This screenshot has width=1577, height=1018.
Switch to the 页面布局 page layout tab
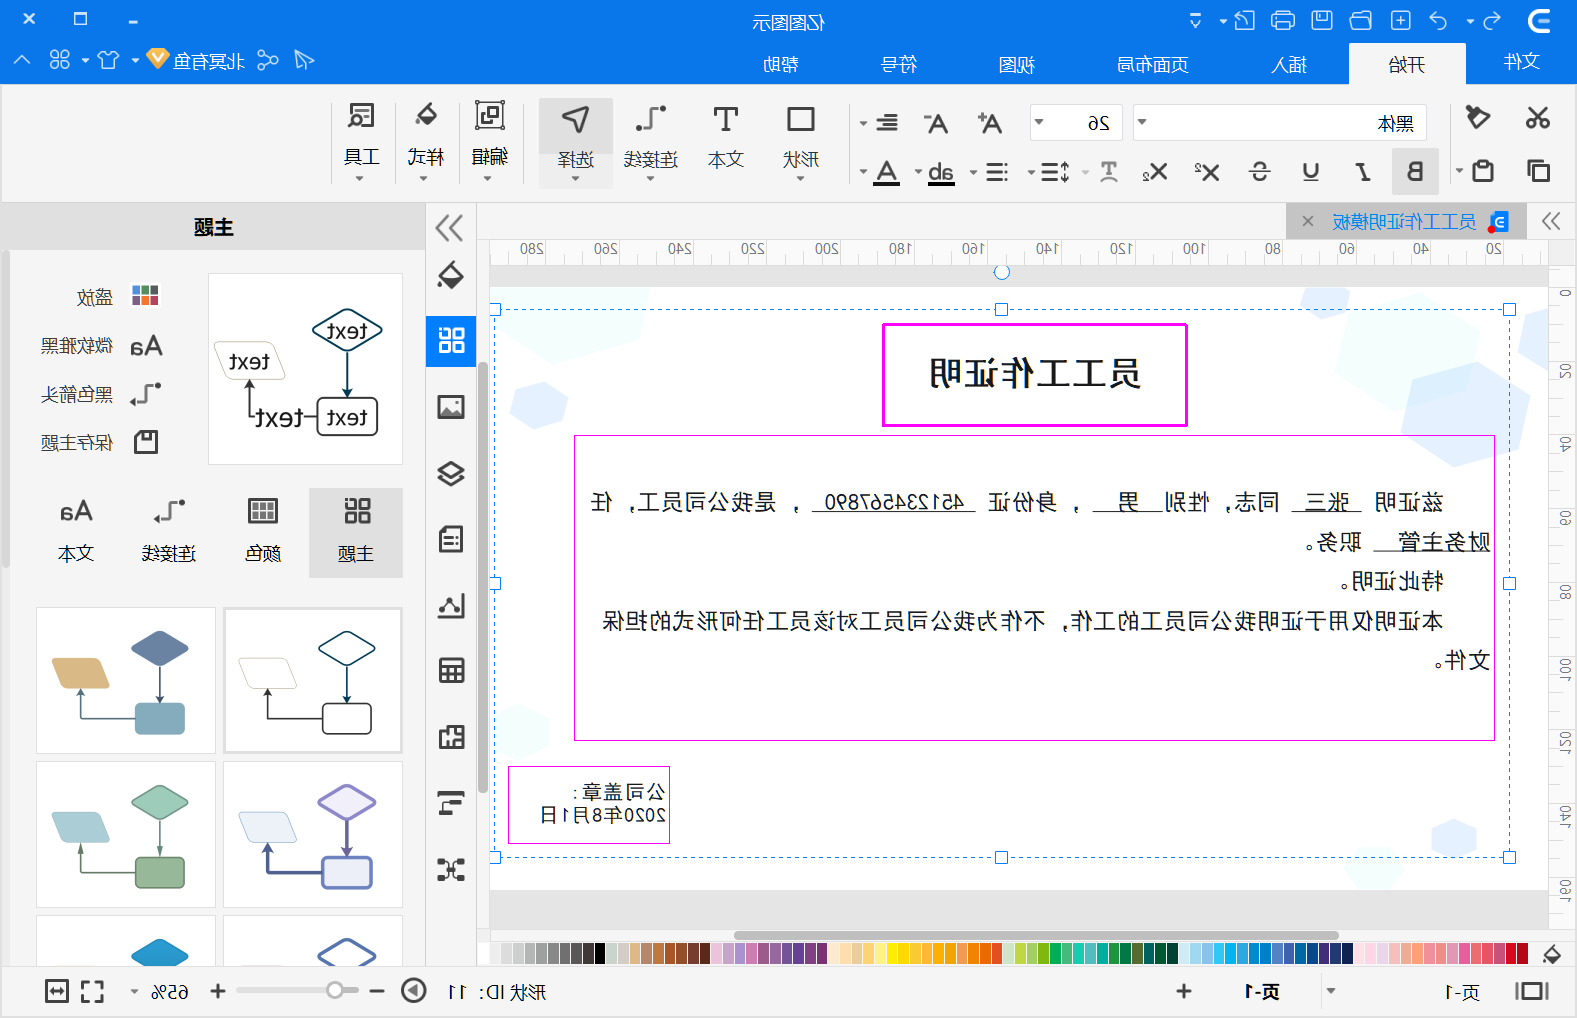click(1153, 64)
